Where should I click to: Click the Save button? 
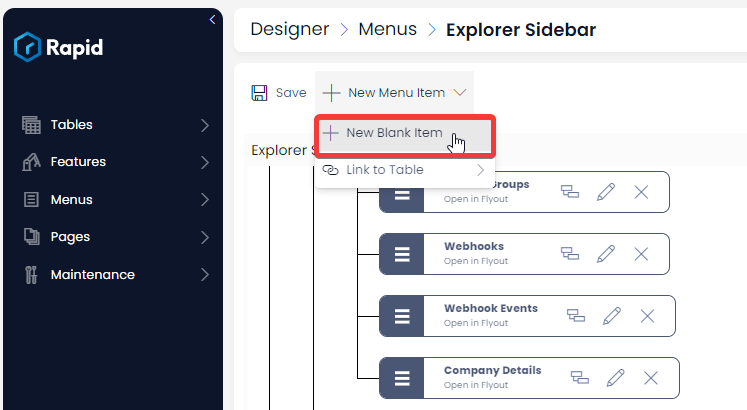[x=279, y=92]
